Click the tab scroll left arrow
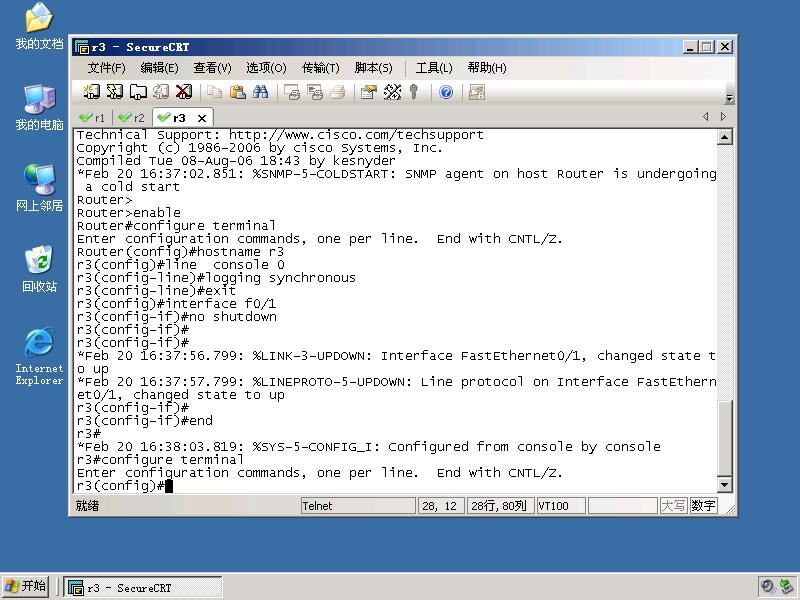The width and height of the screenshot is (800, 600). coord(706,116)
